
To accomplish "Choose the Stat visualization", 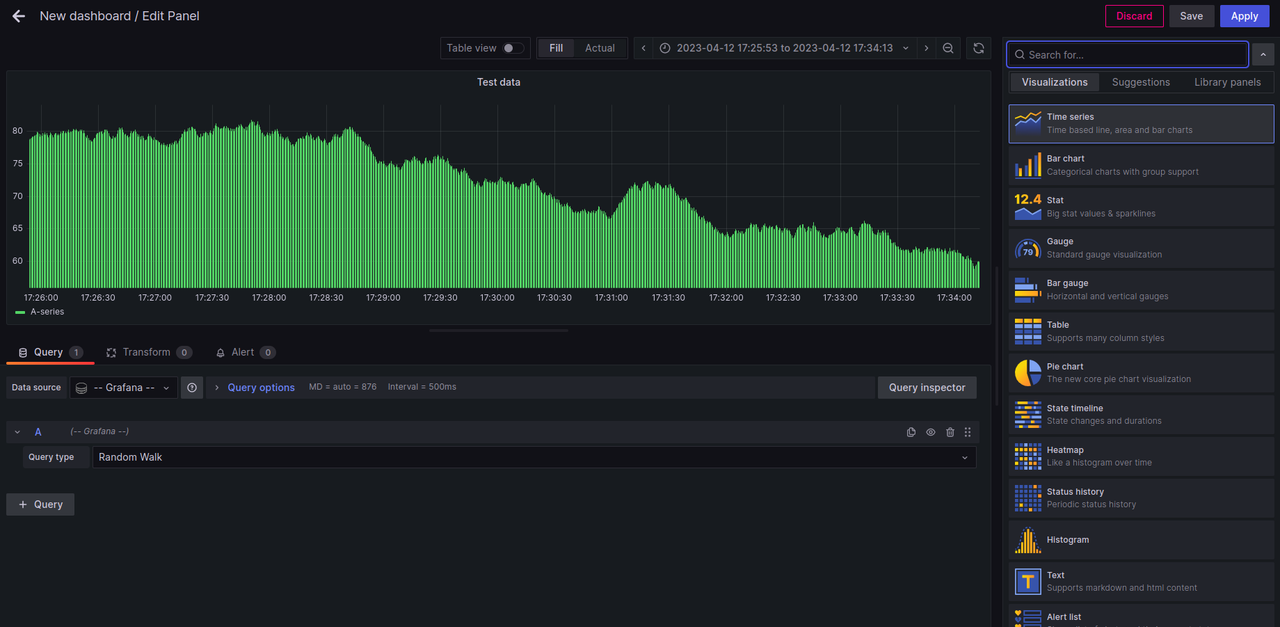I will (x=1141, y=206).
